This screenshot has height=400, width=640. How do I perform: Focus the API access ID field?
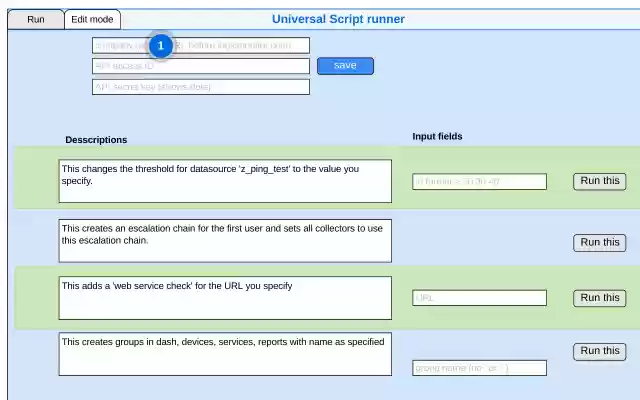pyautogui.click(x=201, y=66)
